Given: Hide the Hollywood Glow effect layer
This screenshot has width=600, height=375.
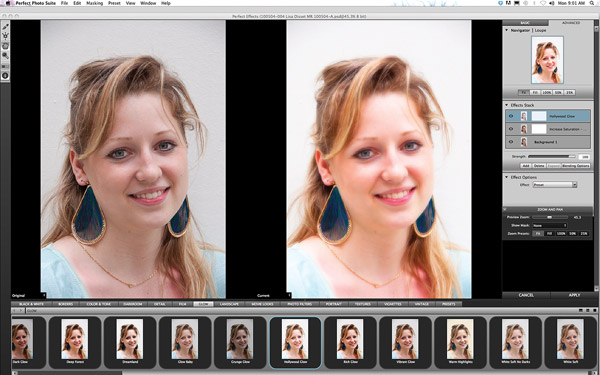Looking at the screenshot, I should [x=511, y=116].
